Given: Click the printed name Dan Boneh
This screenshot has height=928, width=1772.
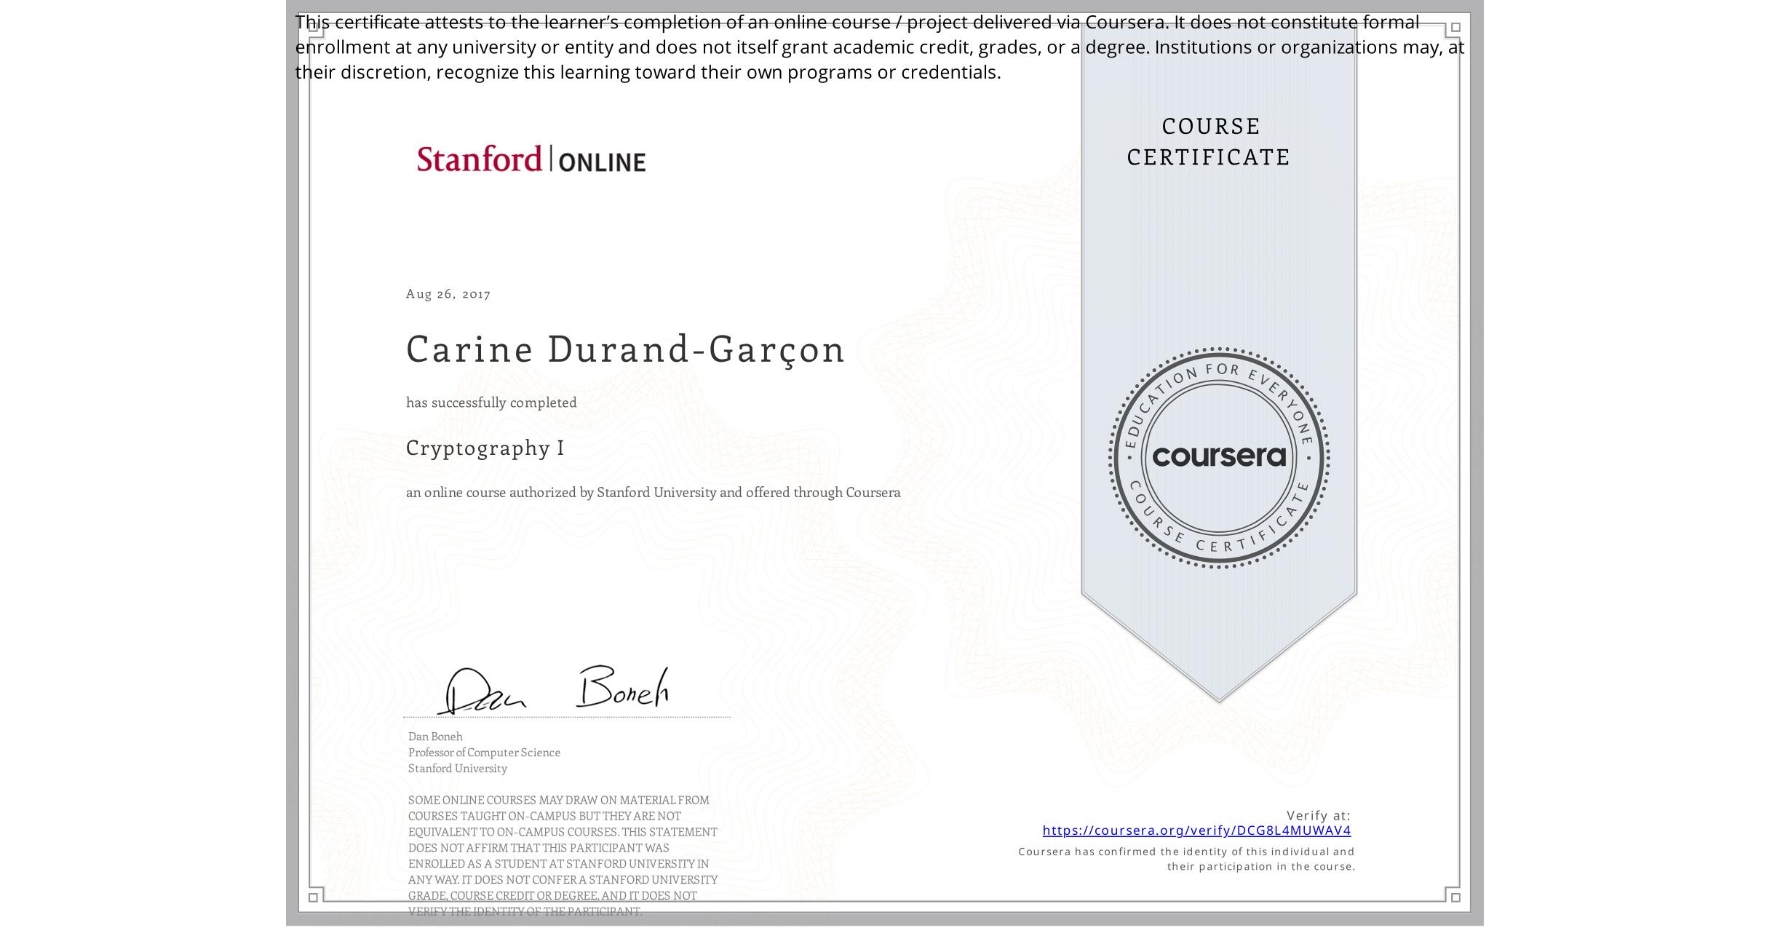Looking at the screenshot, I should click(x=435, y=736).
